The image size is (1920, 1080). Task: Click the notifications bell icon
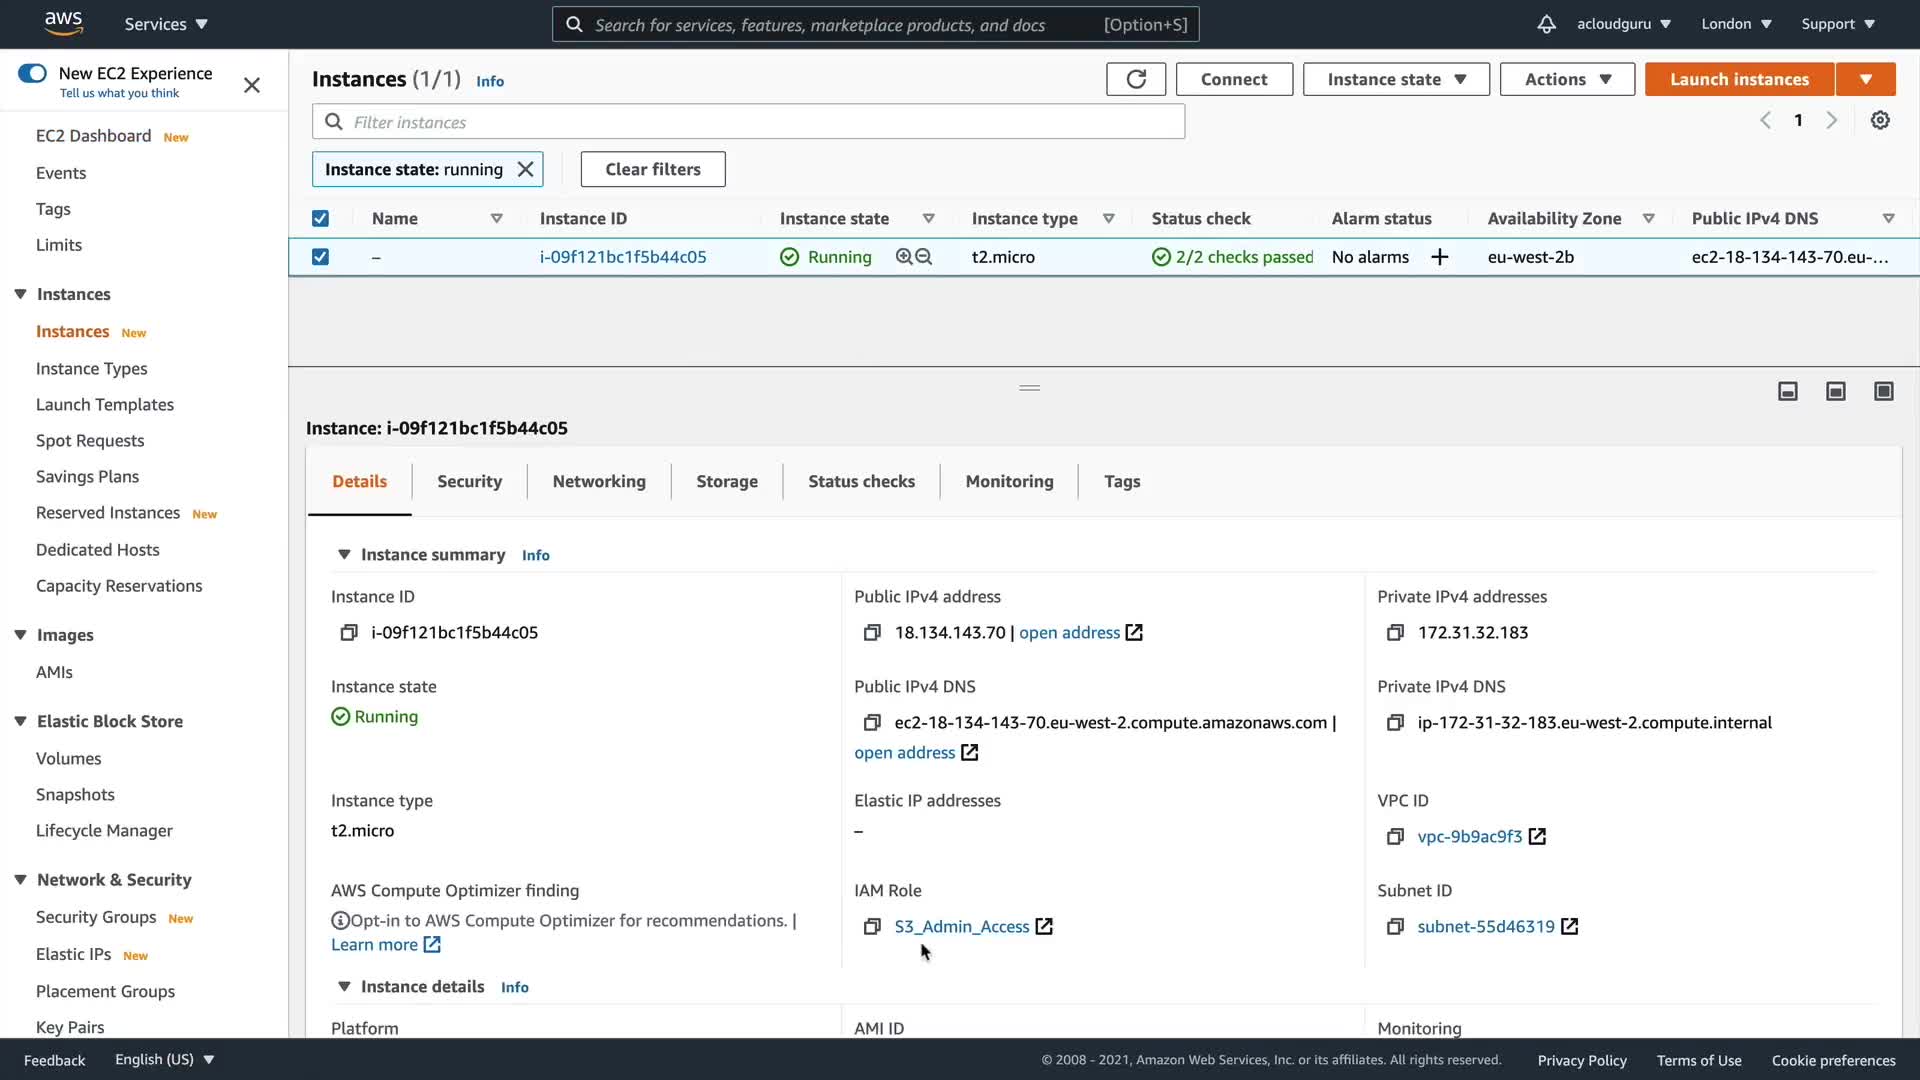pos(1546,24)
